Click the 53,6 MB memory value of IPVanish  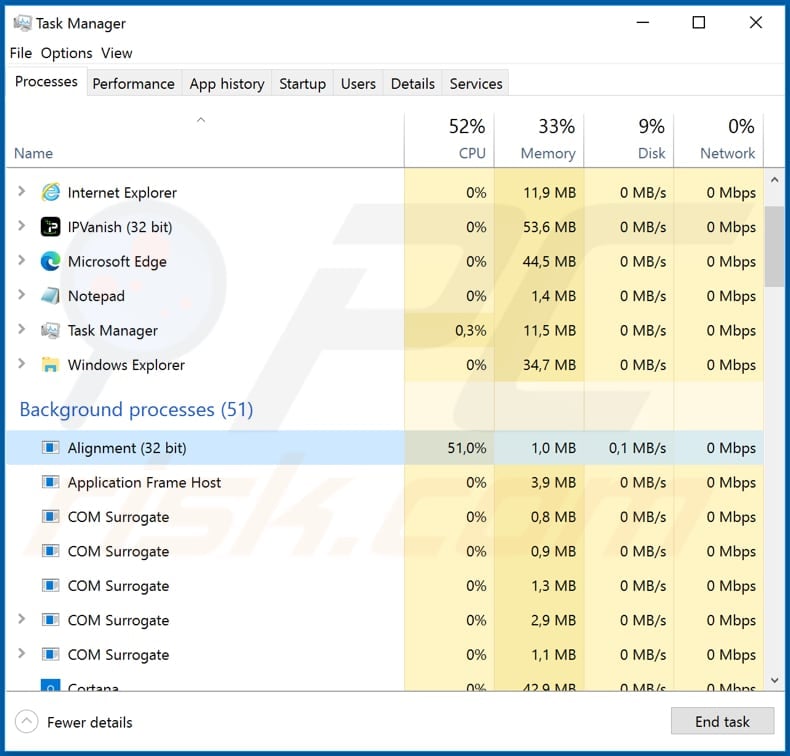[x=549, y=227]
